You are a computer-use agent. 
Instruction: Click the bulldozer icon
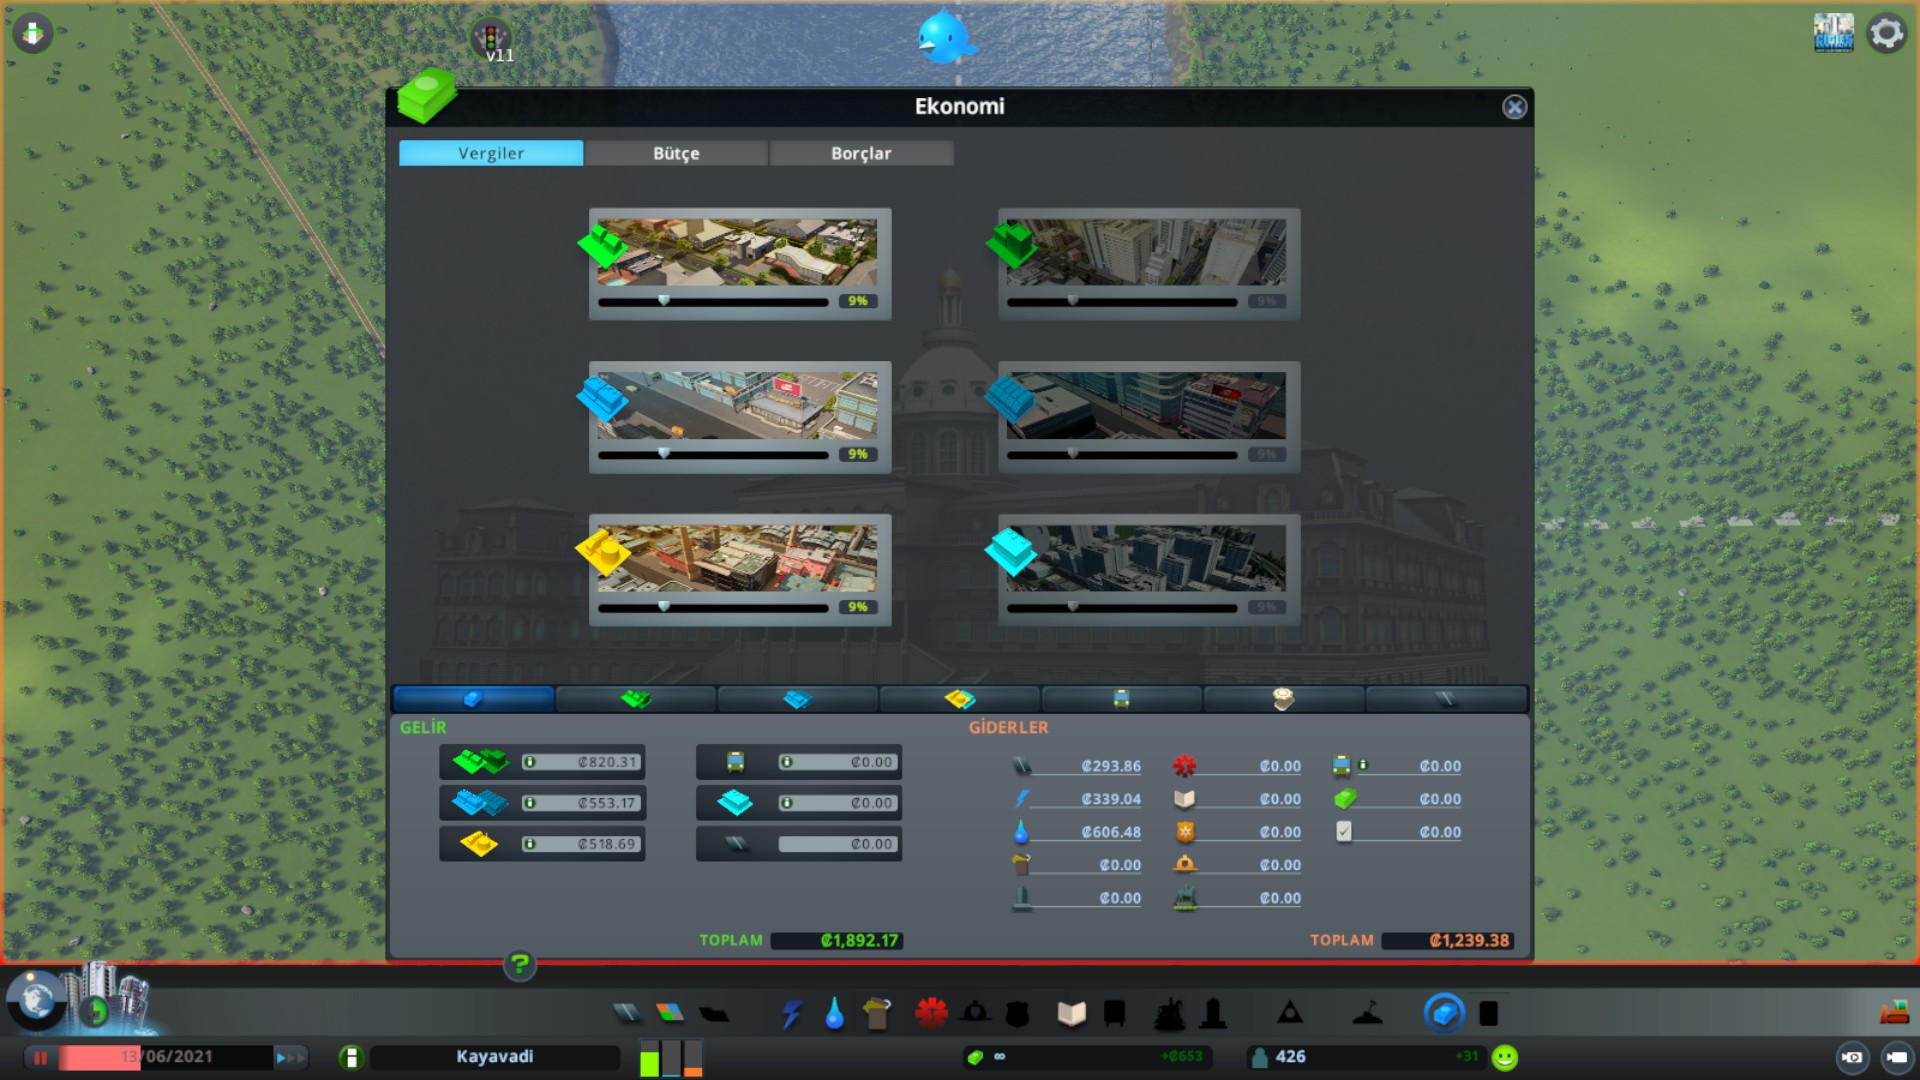[1893, 1013]
